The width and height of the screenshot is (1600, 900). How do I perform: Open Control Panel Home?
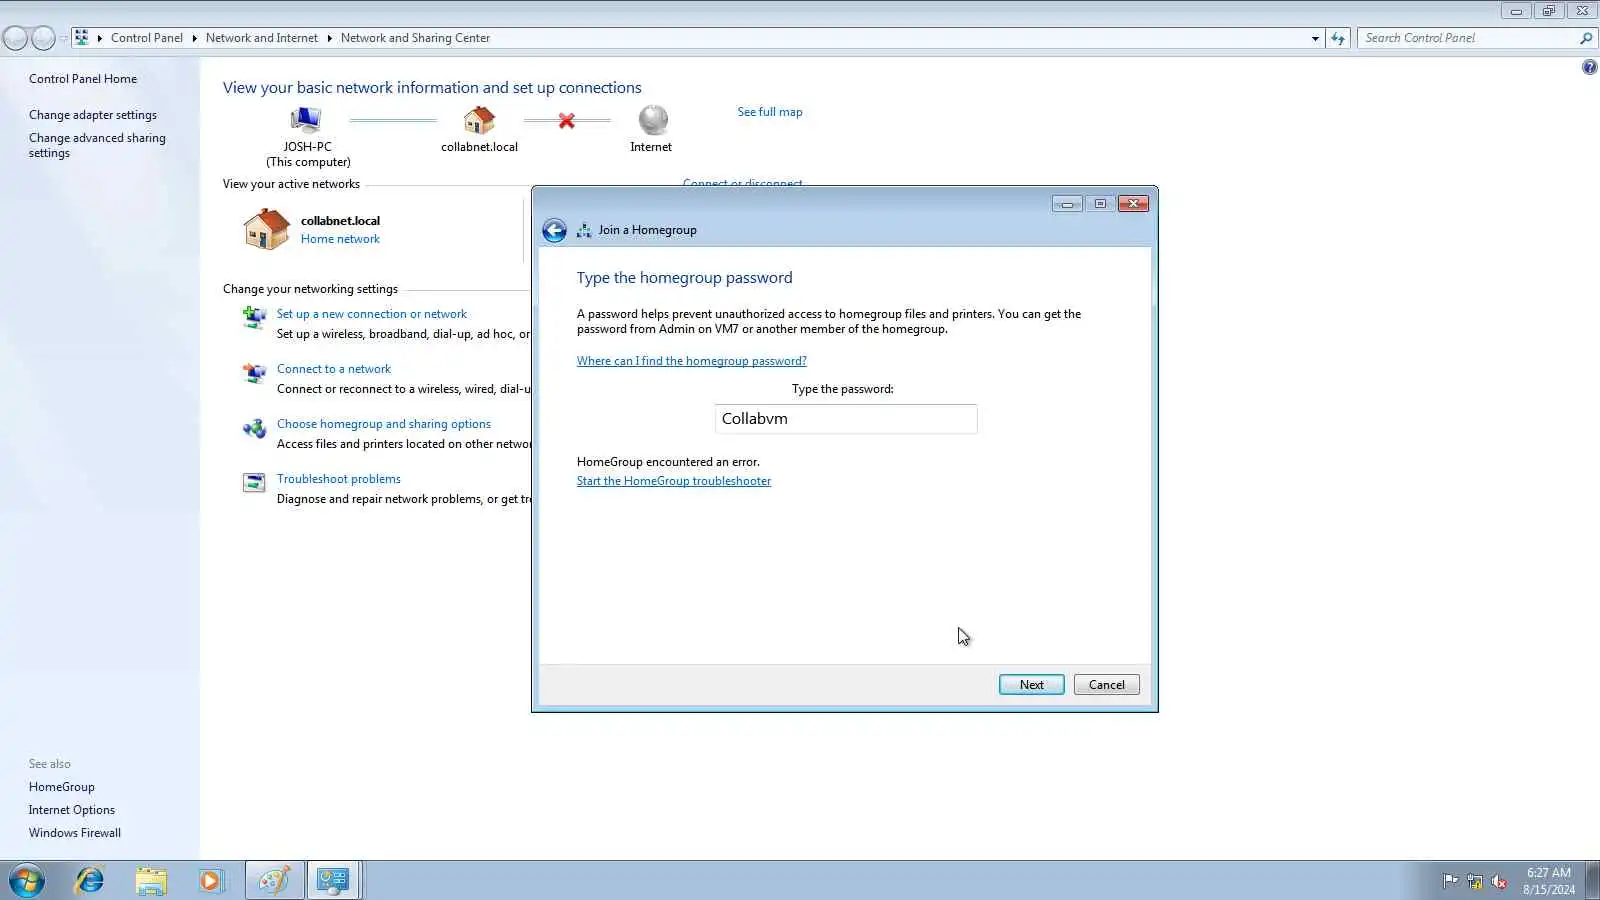83,79
